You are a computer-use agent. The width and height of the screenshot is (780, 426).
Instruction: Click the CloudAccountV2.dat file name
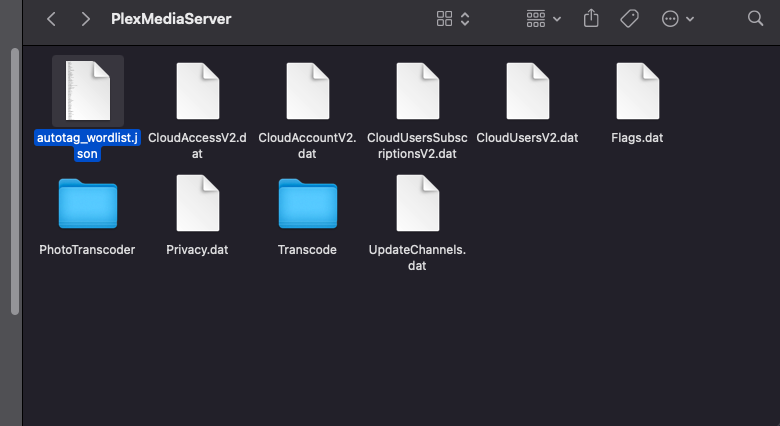click(x=307, y=145)
